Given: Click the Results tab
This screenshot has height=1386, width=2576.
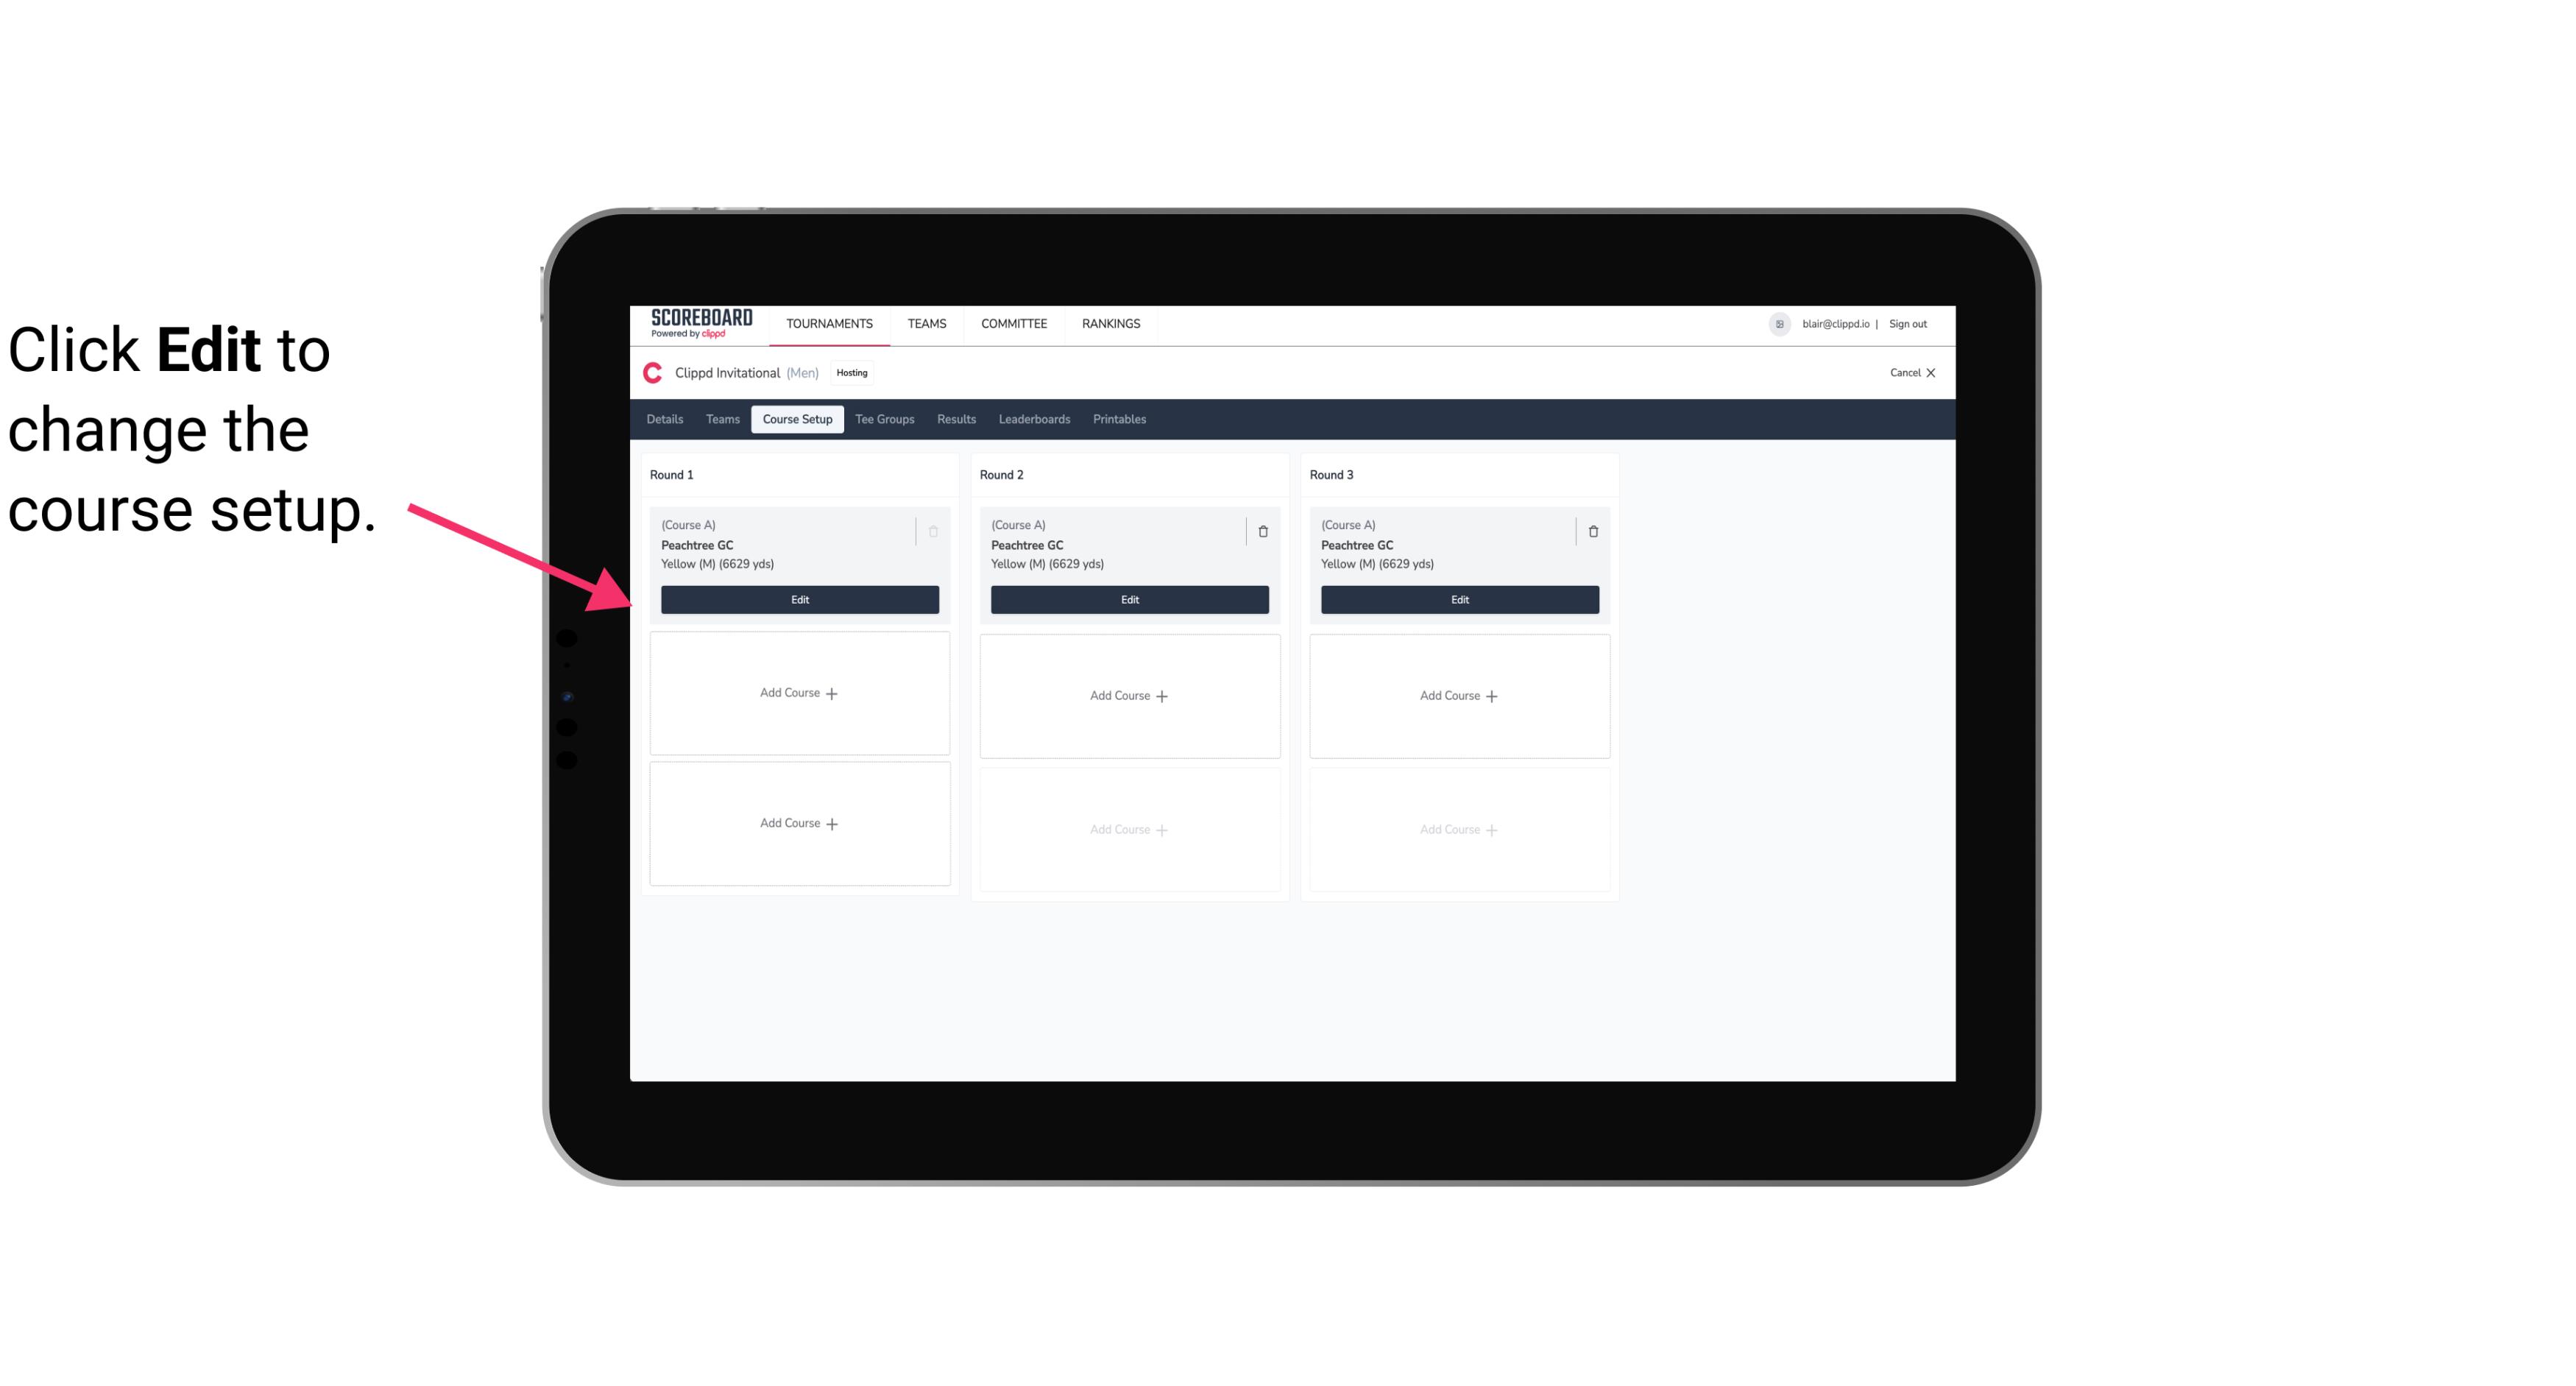Looking at the screenshot, I should tap(957, 418).
